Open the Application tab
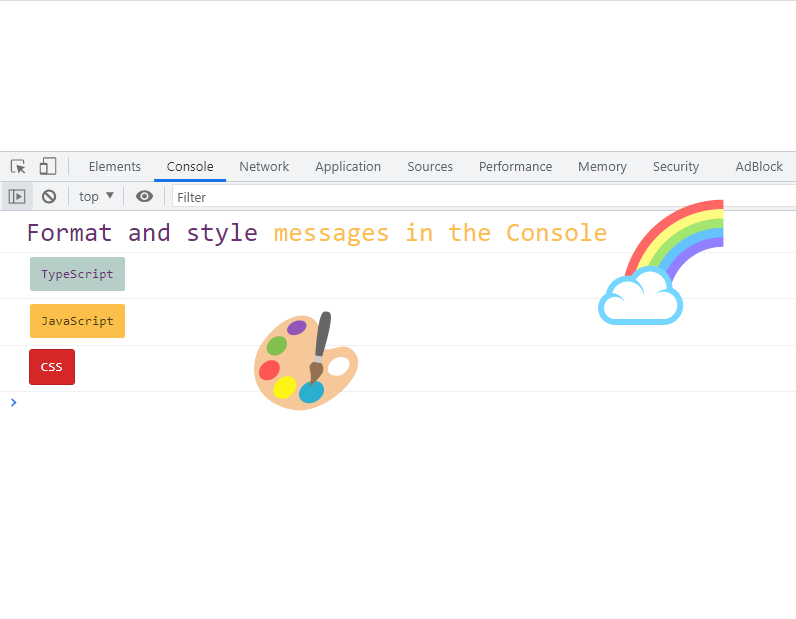Image resolution: width=796 pixels, height=619 pixels. [348, 167]
